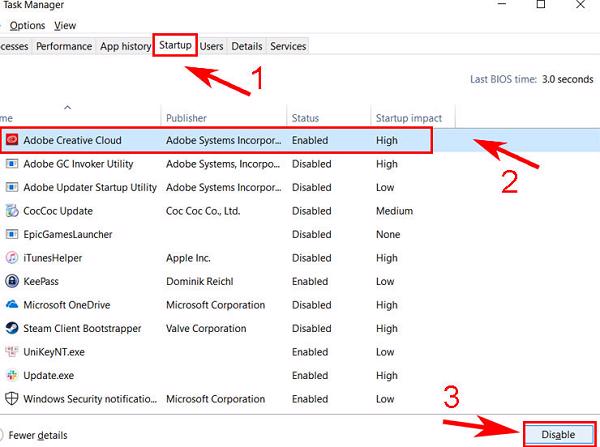Switch to the Performance tab

coord(64,46)
